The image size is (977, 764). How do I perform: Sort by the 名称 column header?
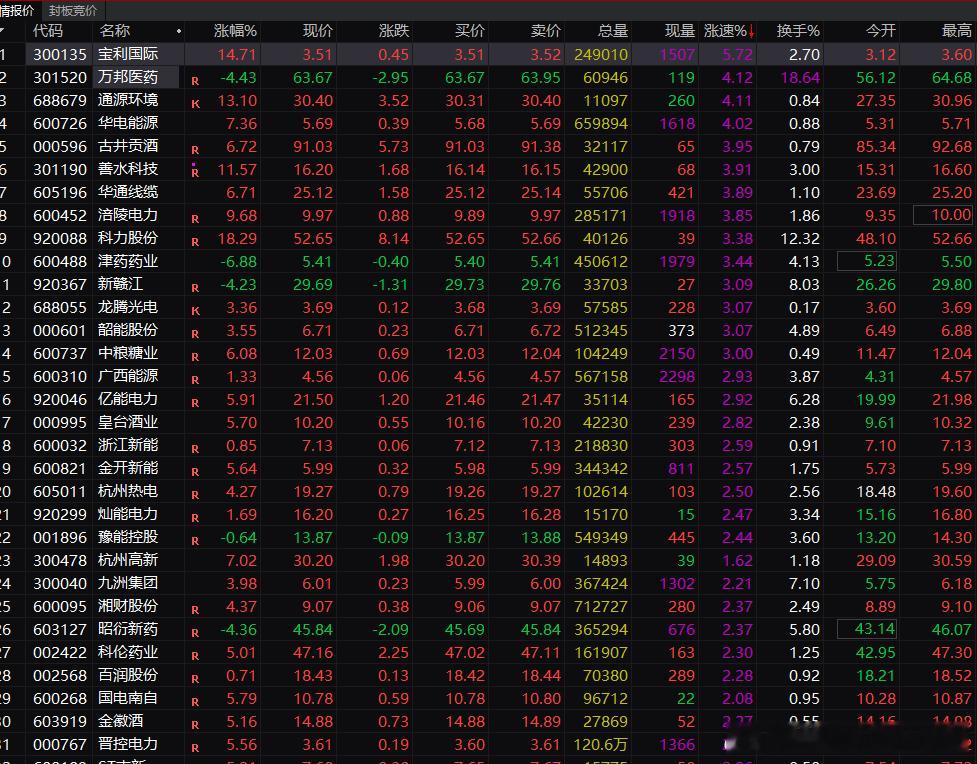tap(114, 31)
